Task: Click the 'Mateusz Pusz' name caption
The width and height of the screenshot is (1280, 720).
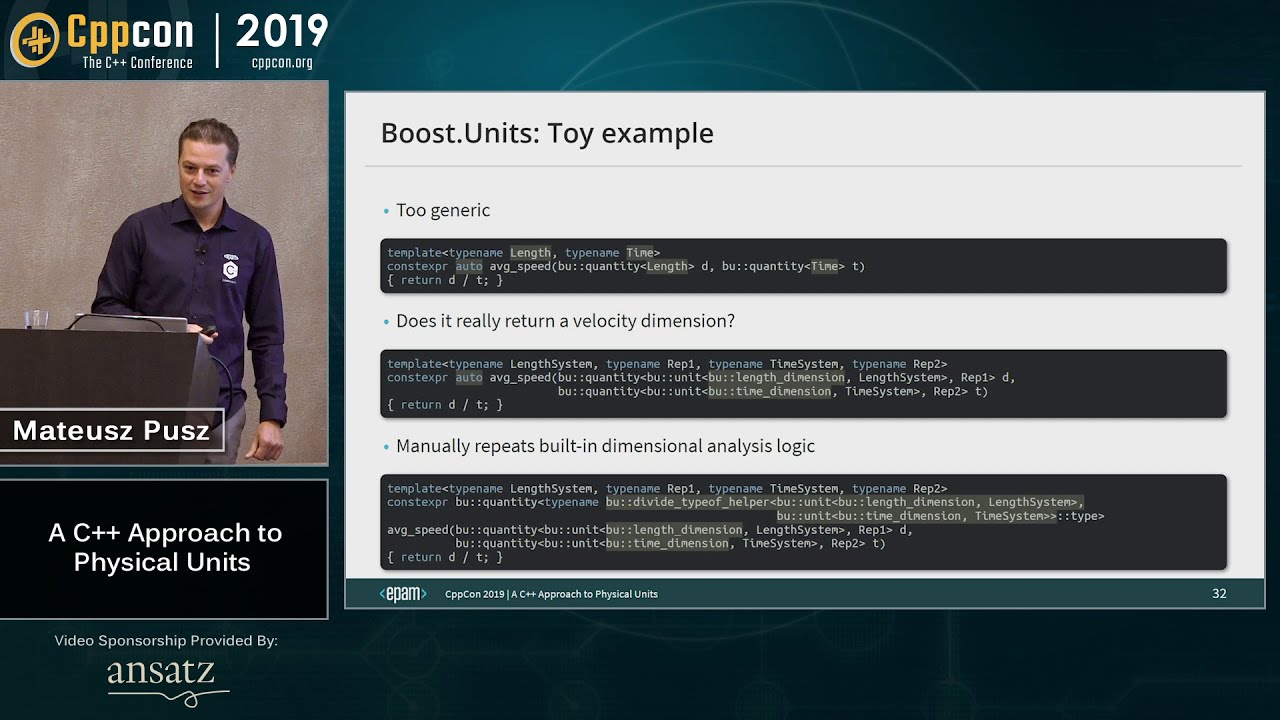Action: [111, 431]
